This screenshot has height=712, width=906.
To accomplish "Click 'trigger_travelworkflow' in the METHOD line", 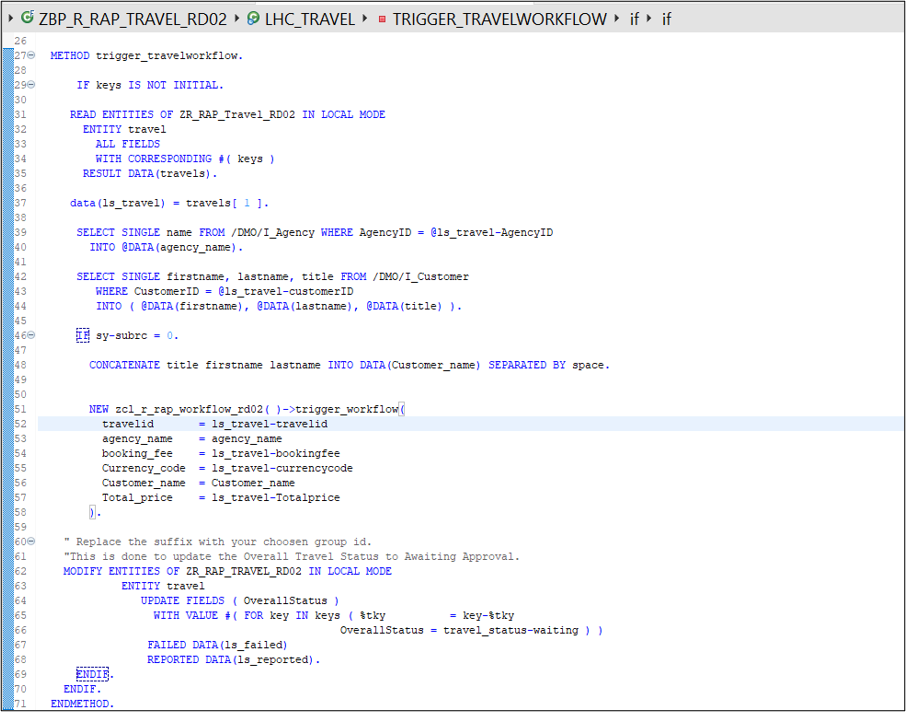I will coord(167,55).
